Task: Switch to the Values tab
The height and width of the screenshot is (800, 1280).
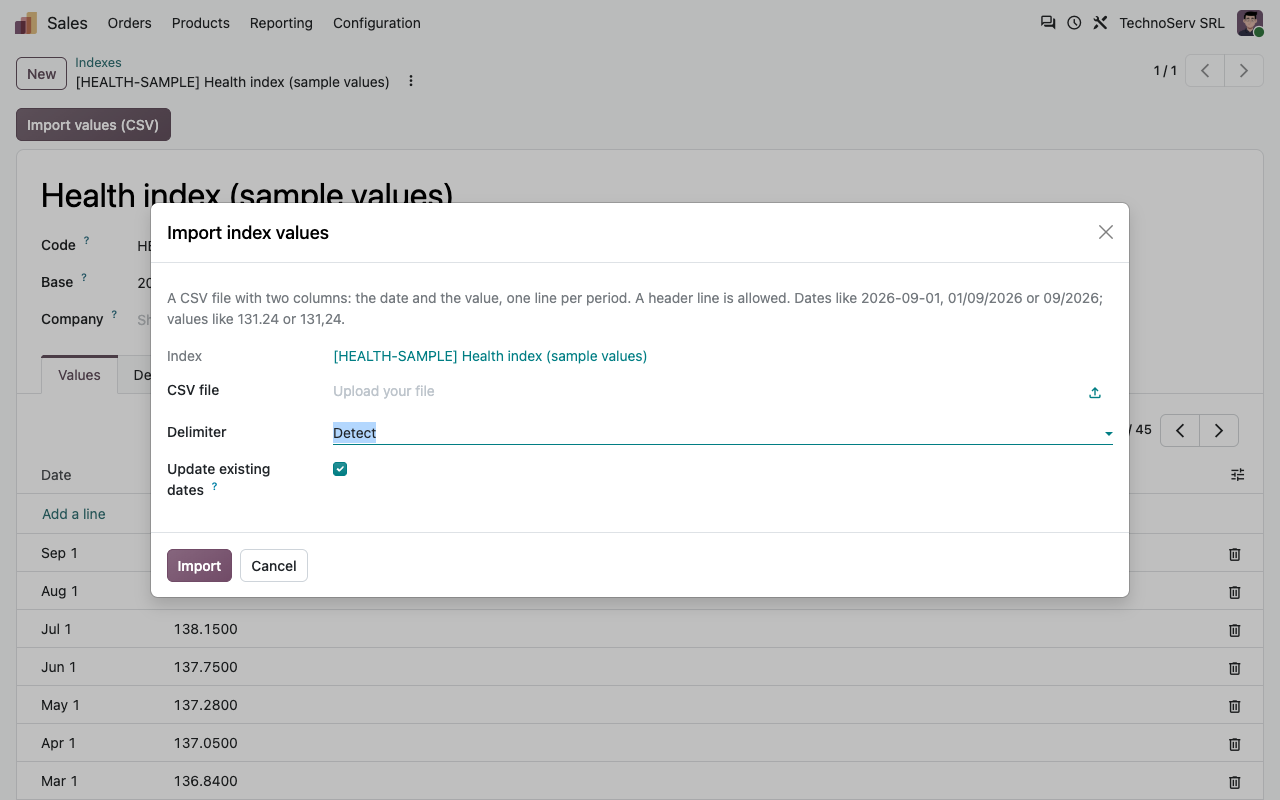Action: pos(79,375)
